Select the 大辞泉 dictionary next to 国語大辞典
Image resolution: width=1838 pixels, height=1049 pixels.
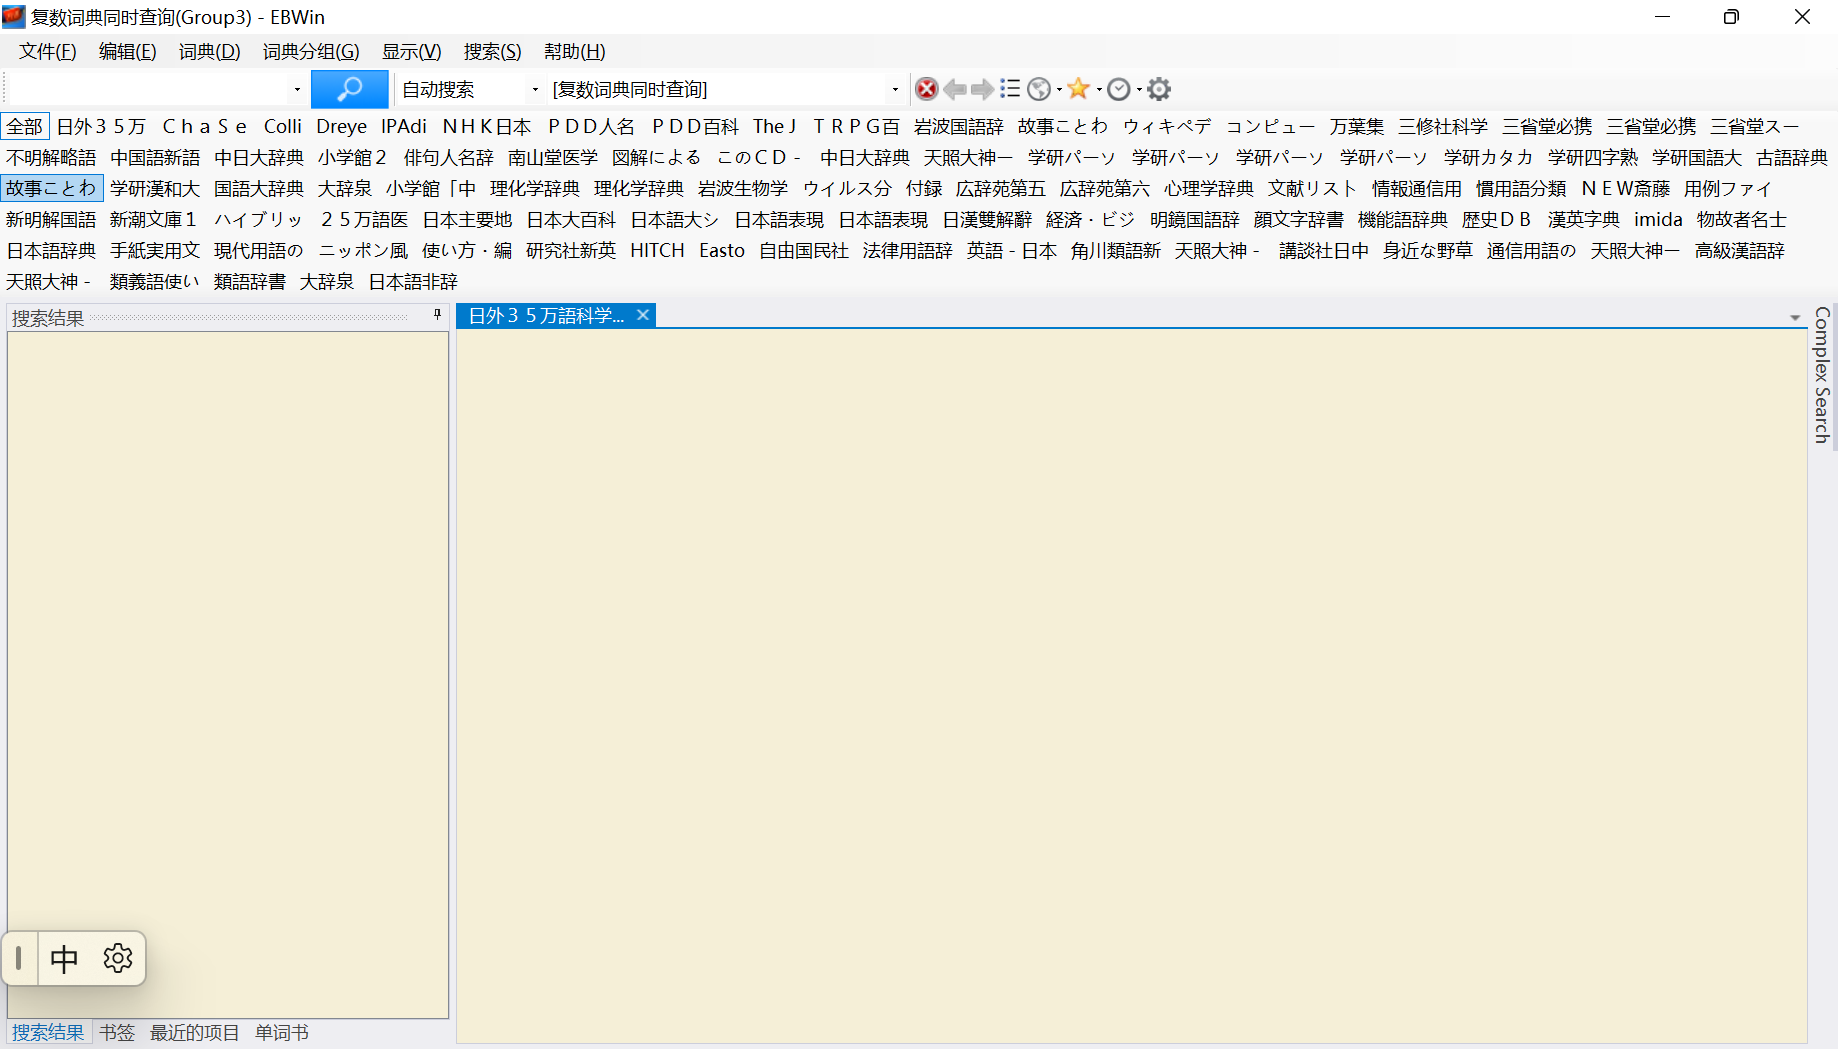(x=344, y=189)
